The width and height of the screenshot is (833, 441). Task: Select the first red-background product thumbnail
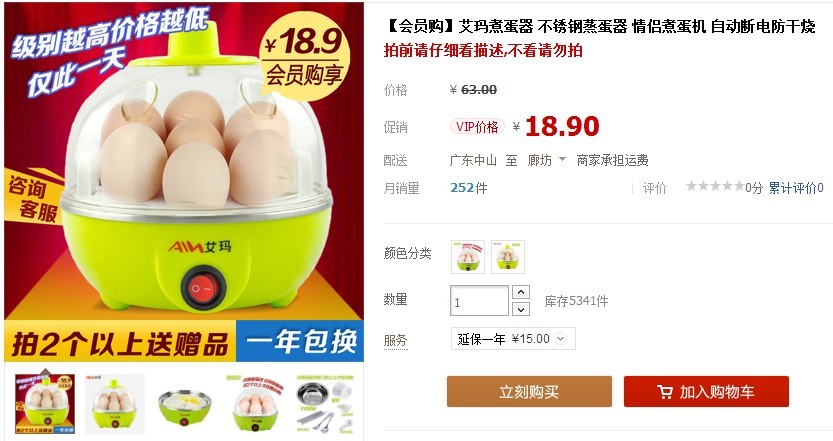click(45, 404)
